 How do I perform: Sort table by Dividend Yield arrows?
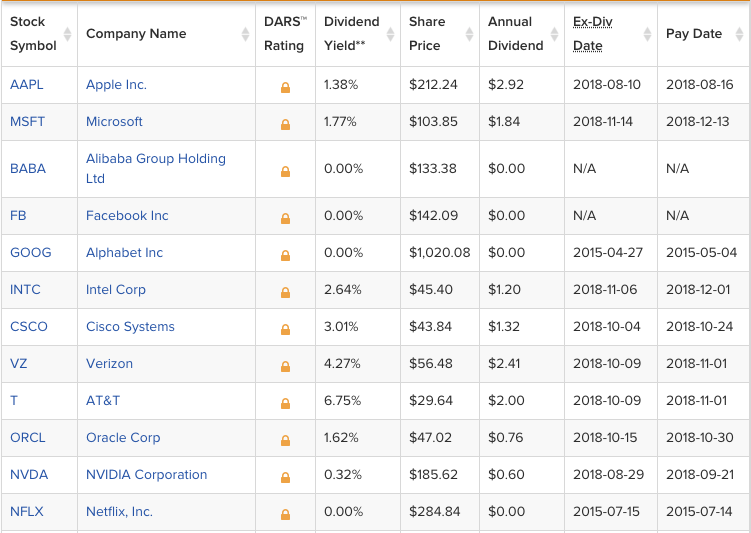(x=390, y=34)
